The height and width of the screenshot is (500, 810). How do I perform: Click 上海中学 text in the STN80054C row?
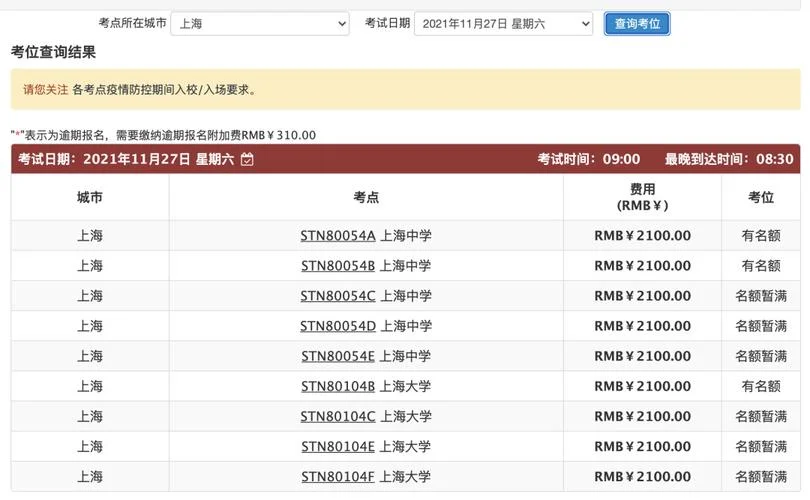click(x=406, y=296)
